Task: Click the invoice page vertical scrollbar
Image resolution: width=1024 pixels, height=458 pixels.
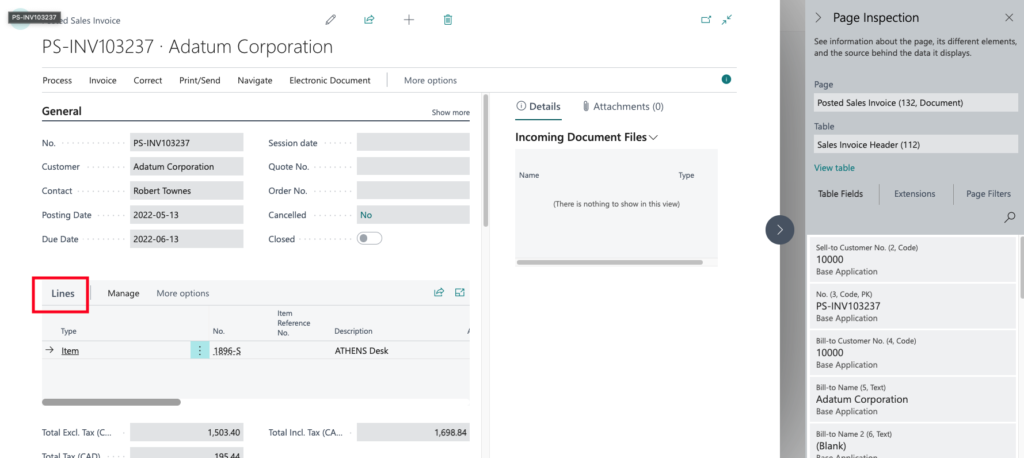Action: pyautogui.click(x=485, y=160)
